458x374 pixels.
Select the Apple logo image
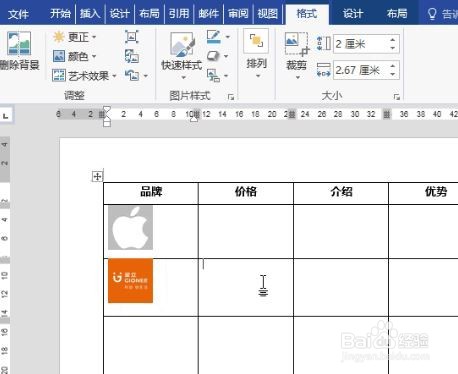pos(130,228)
